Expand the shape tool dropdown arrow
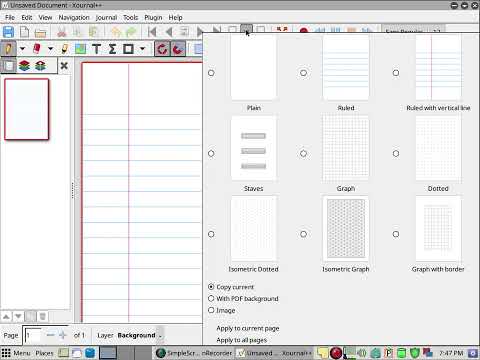The height and width of the screenshot is (360, 480). click(x=142, y=49)
